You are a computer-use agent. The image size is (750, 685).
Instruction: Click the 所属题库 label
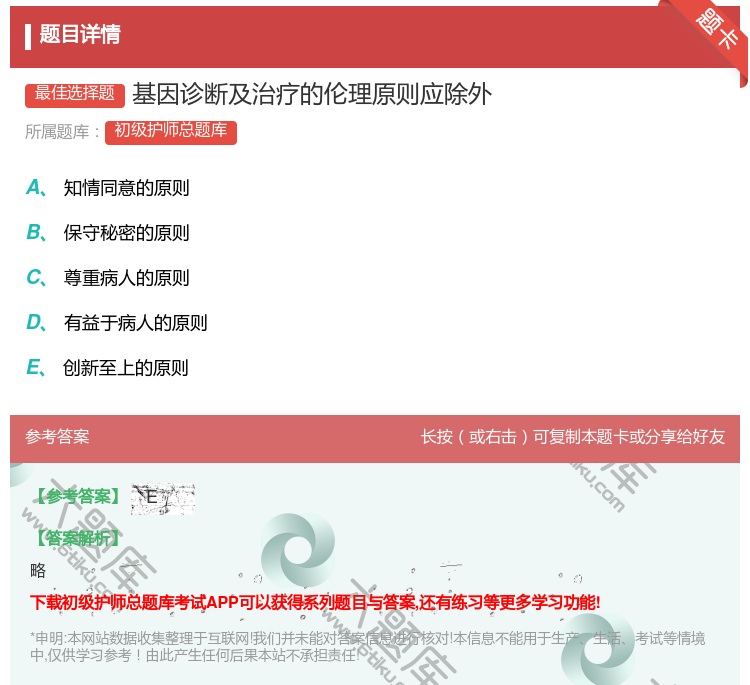point(62,132)
